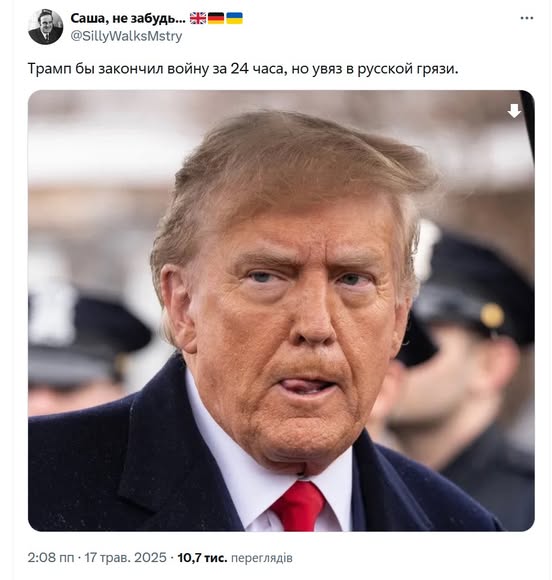
Task: Open display name "Саша, не забудь..."
Action: point(128,18)
